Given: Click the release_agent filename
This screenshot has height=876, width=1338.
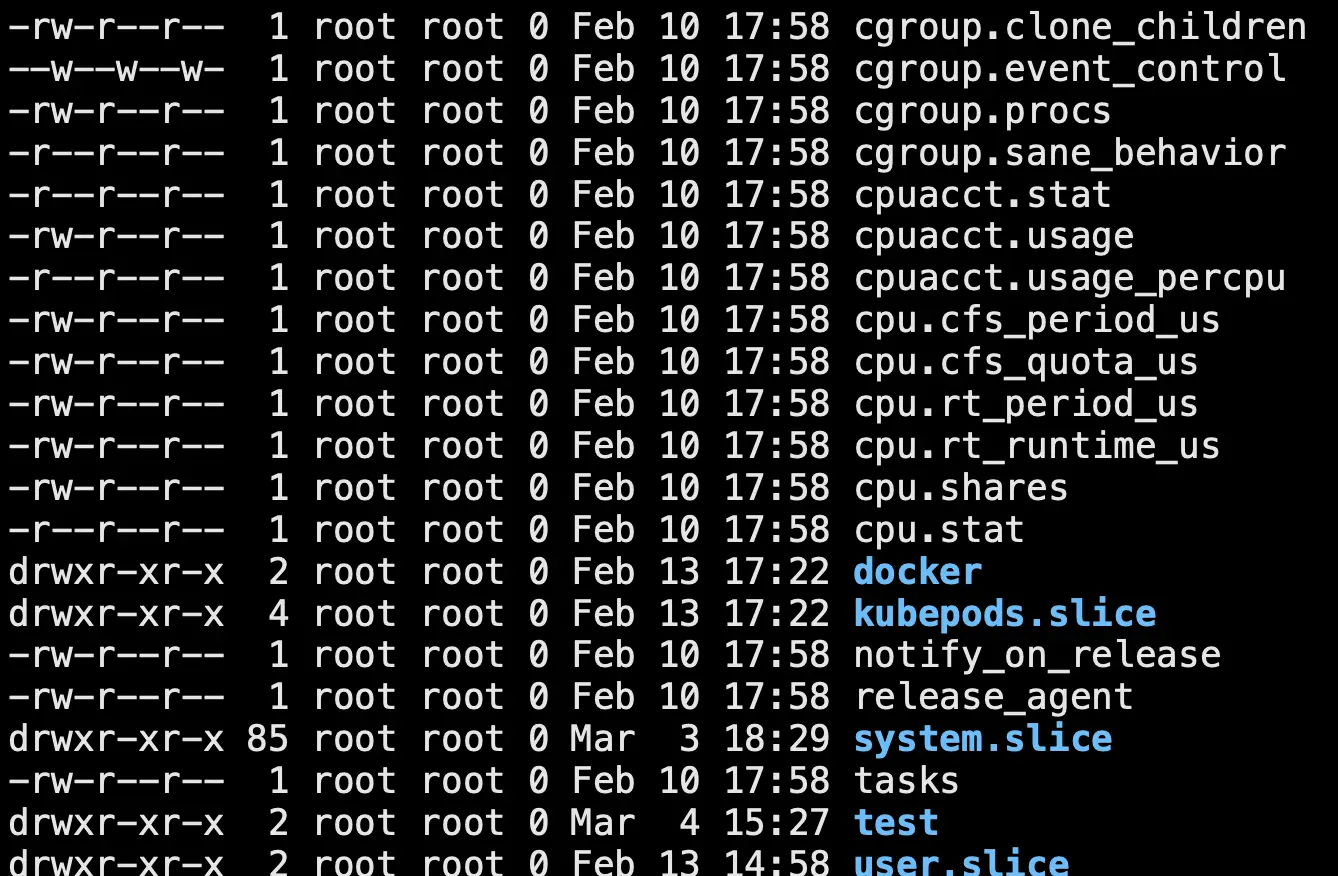Looking at the screenshot, I should click(993, 698).
